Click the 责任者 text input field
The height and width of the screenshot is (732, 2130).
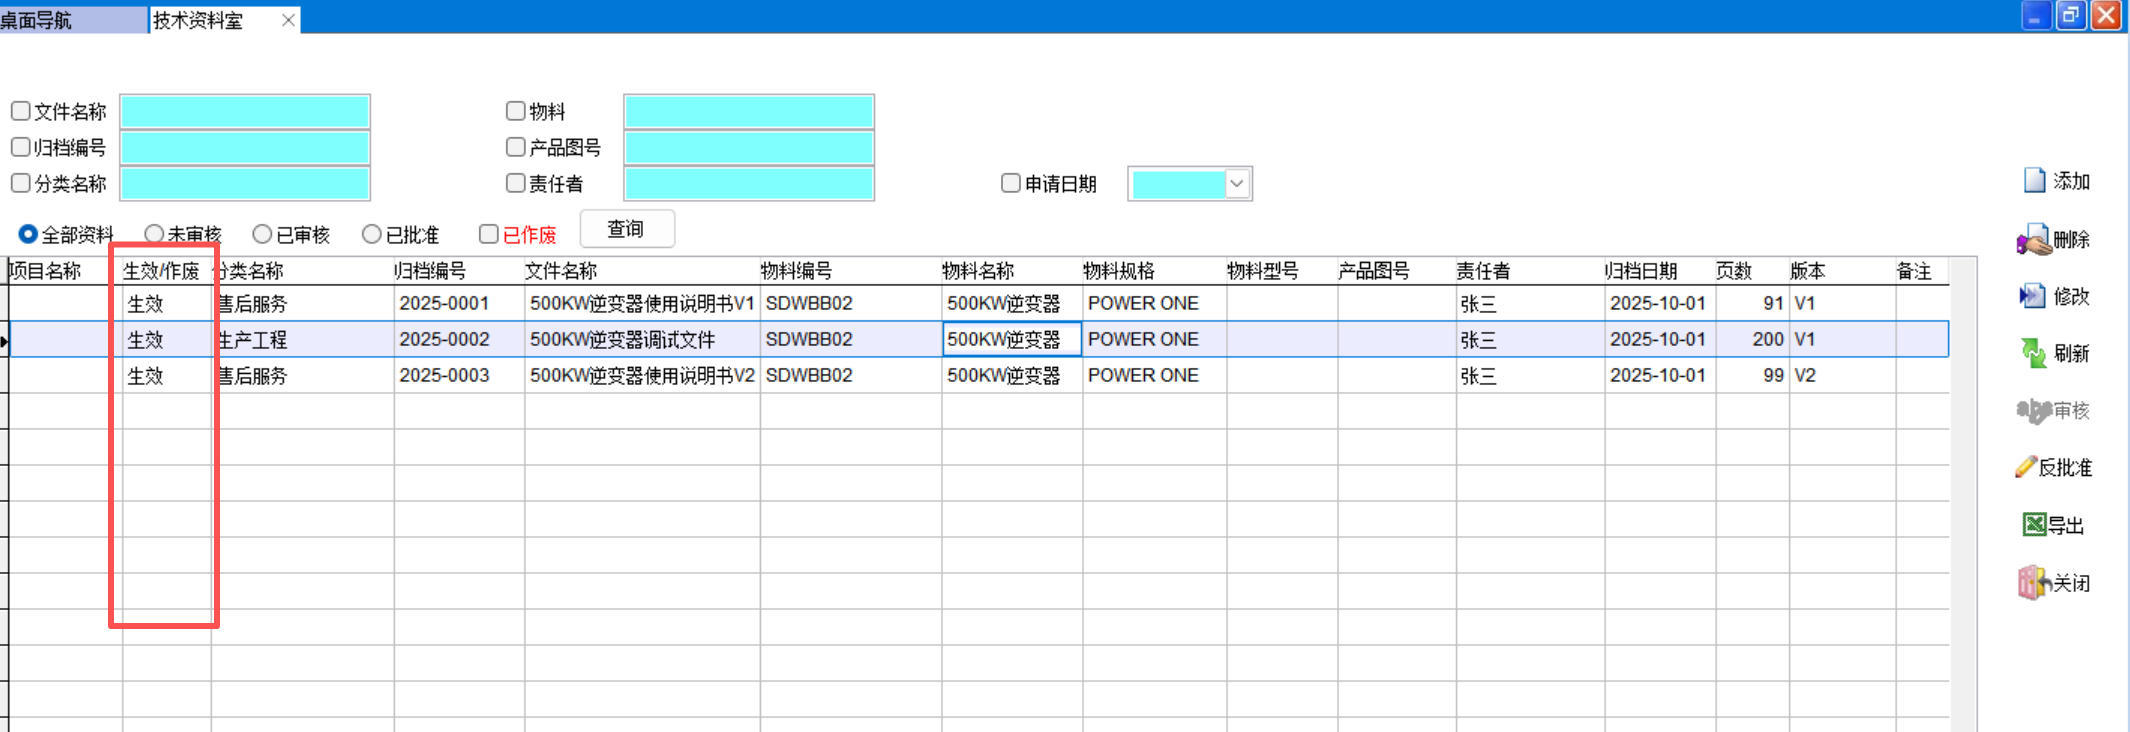(748, 184)
